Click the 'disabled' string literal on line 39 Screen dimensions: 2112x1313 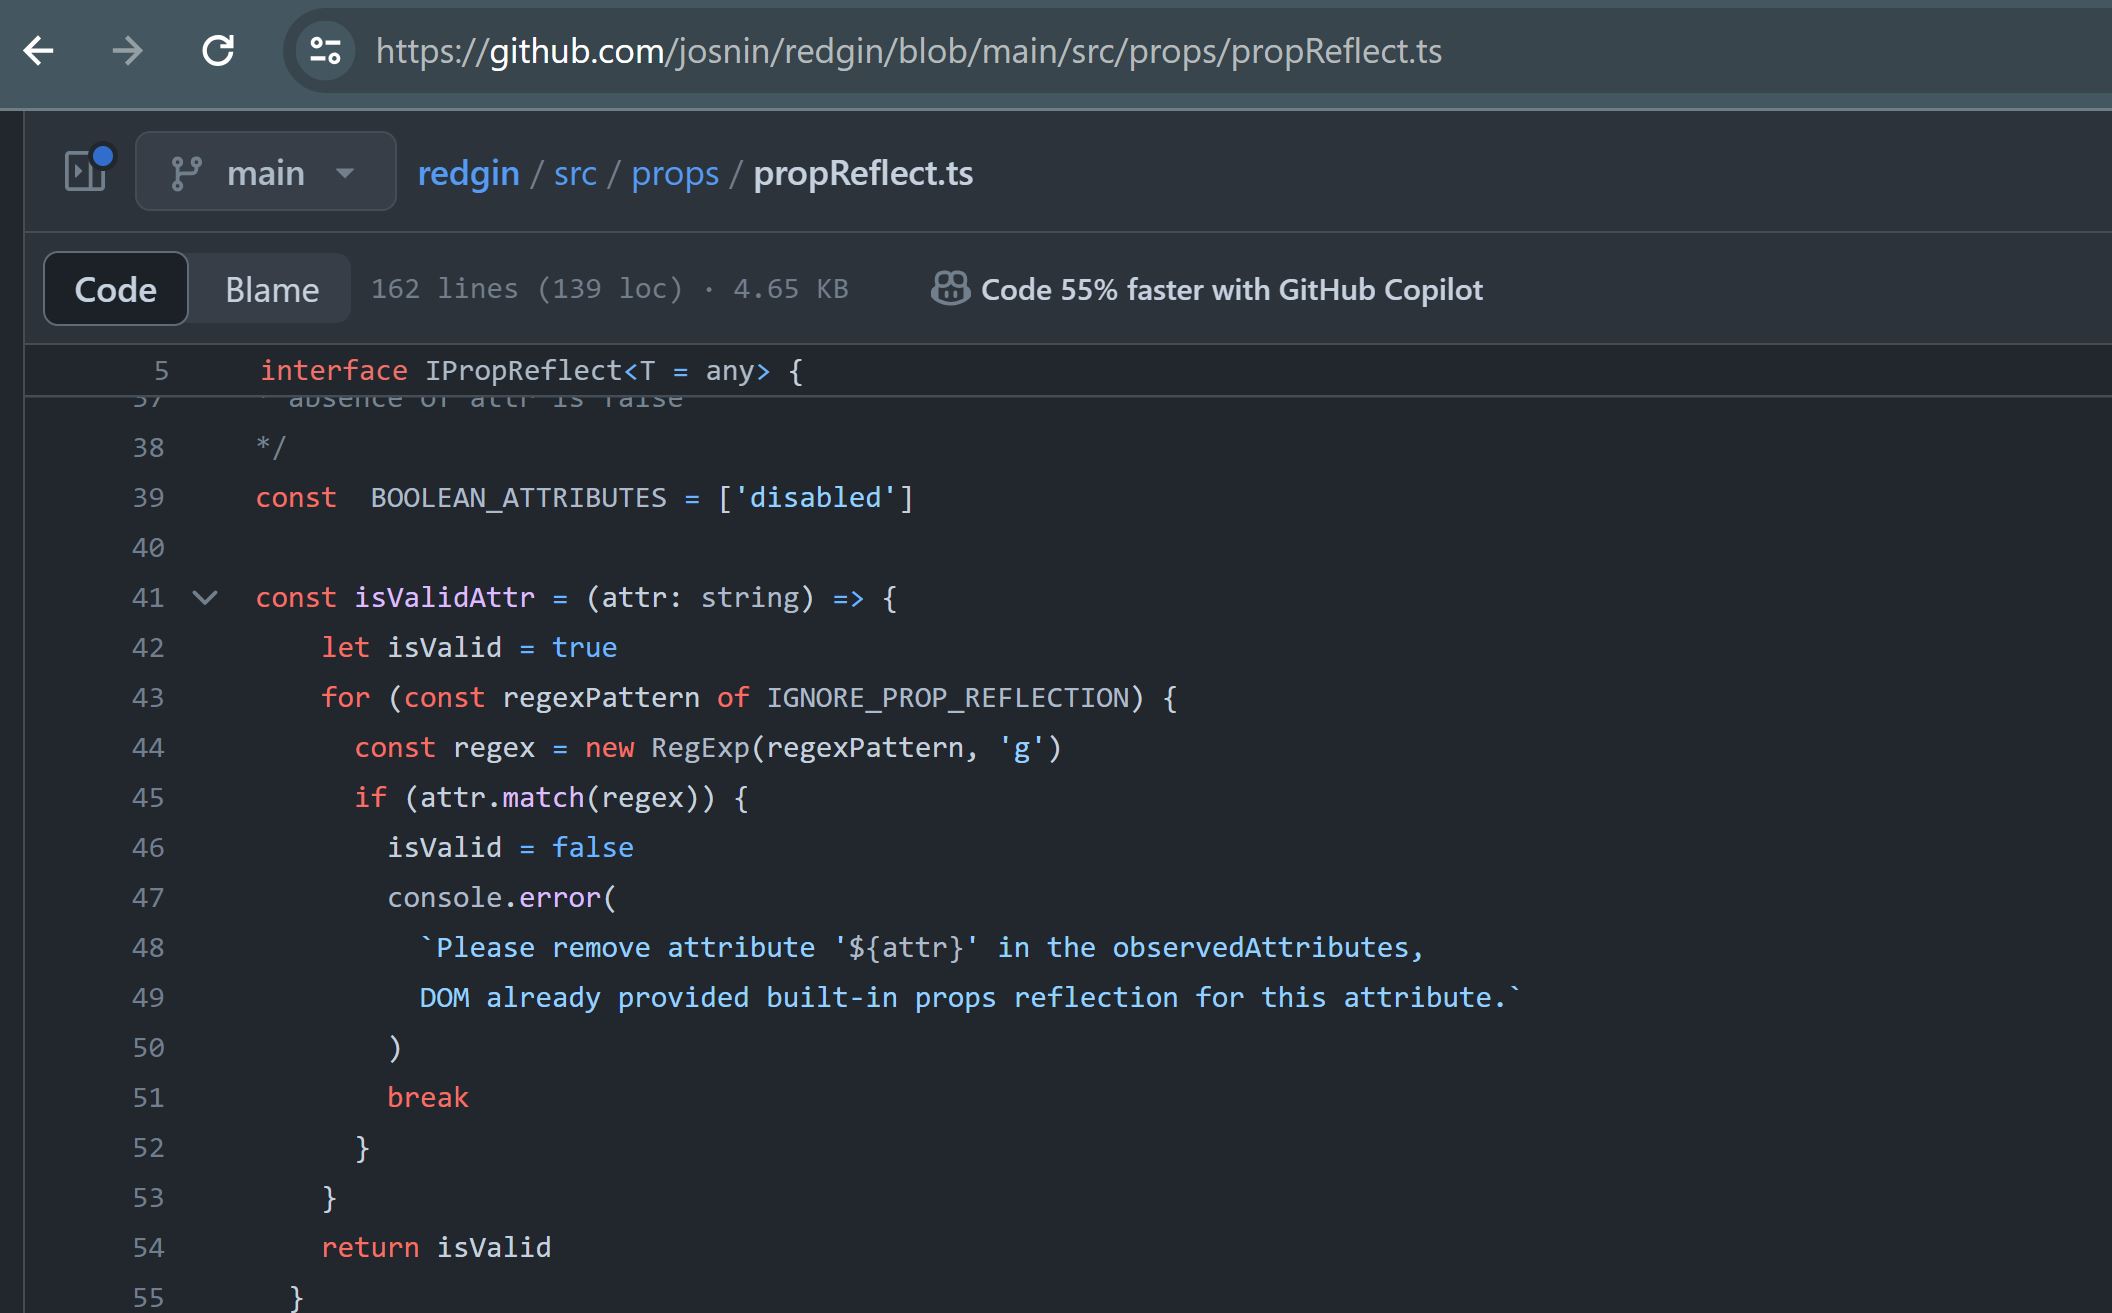tap(815, 498)
